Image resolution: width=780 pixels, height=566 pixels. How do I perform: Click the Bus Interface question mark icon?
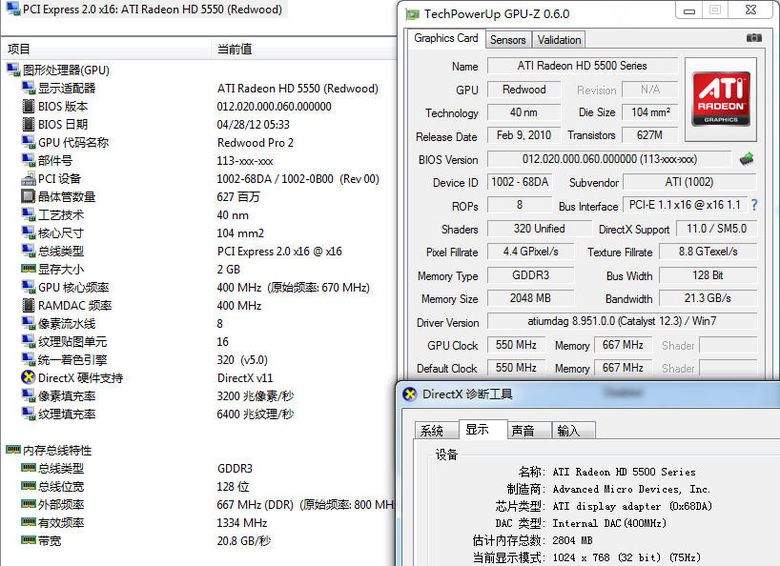pos(754,205)
